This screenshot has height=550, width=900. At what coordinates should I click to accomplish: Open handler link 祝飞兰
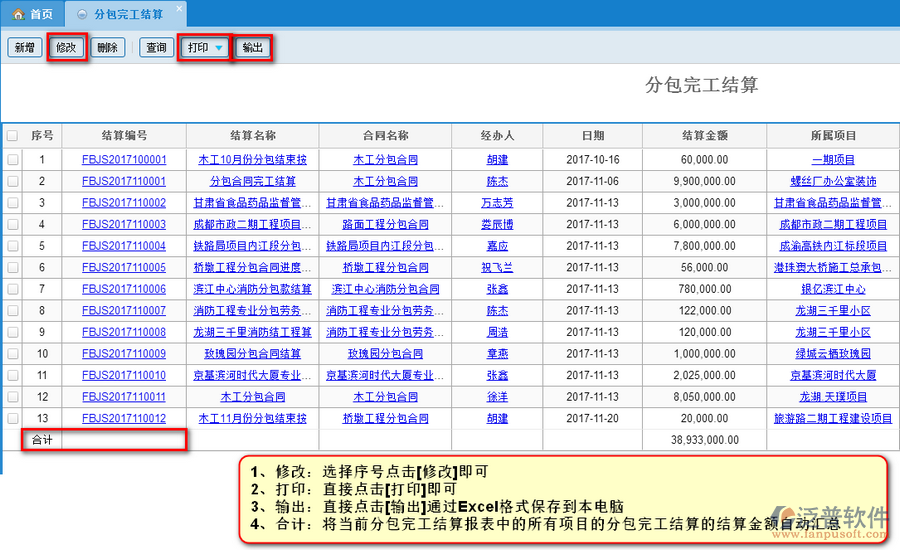[x=497, y=267]
